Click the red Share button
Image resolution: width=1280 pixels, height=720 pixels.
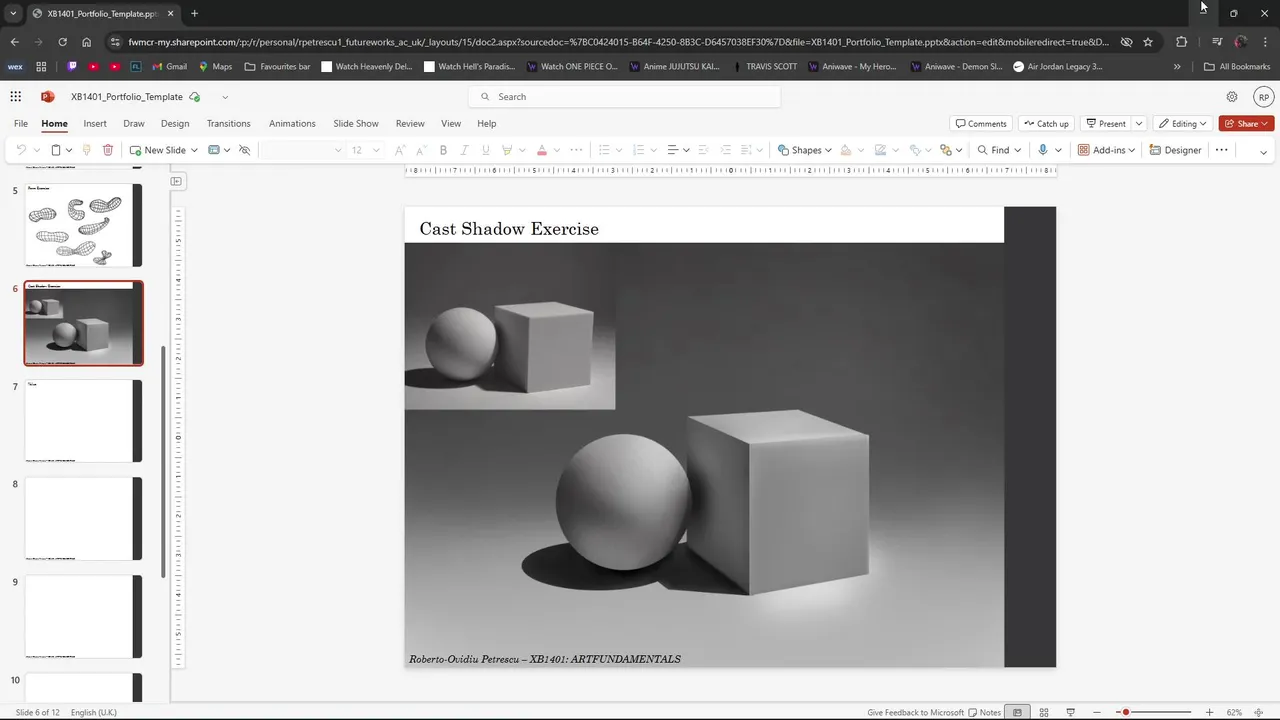click(x=1246, y=124)
